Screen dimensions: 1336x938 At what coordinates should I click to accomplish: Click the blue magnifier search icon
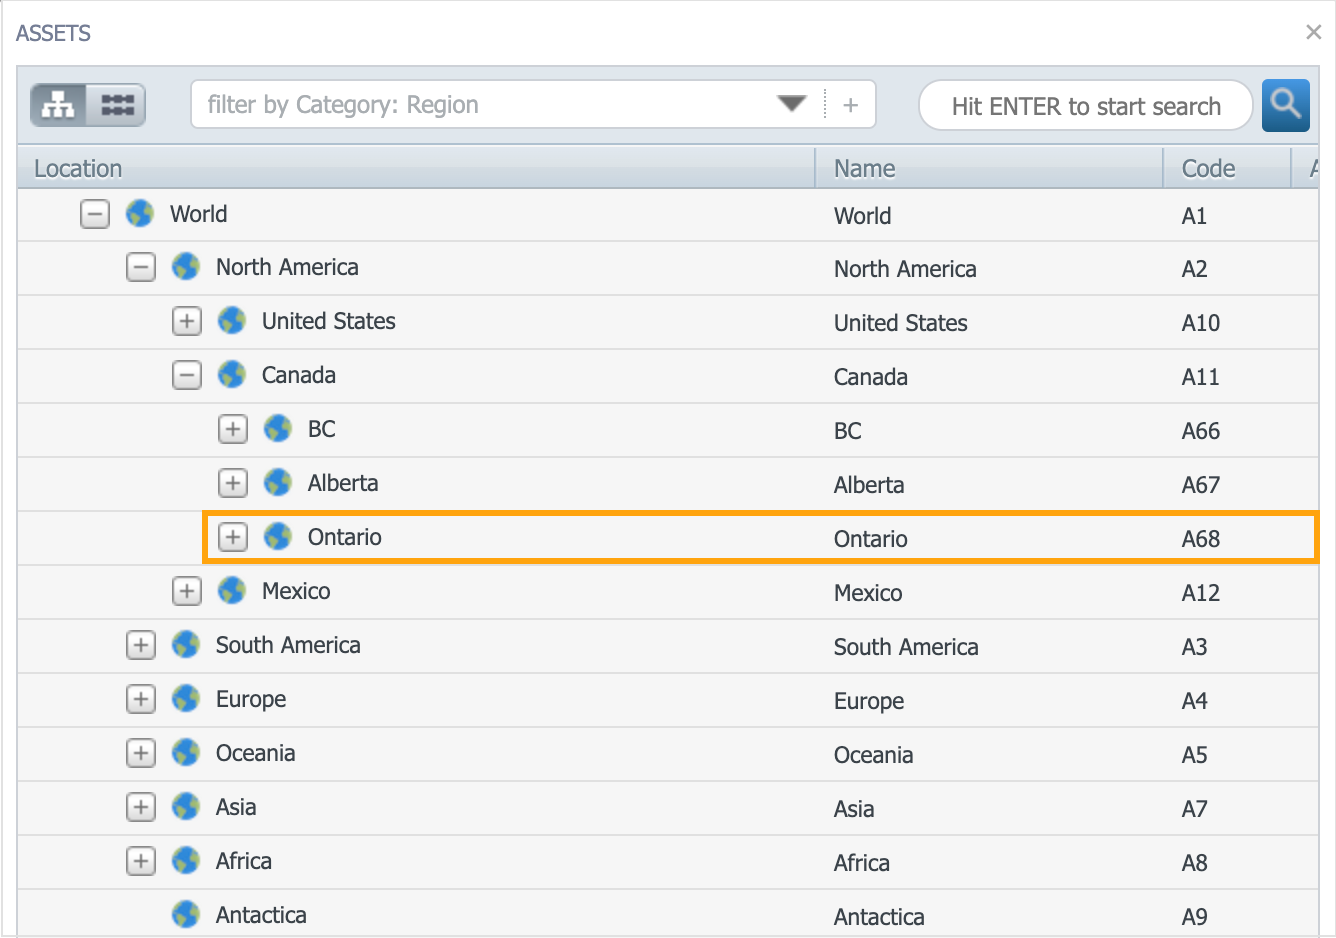pos(1286,104)
